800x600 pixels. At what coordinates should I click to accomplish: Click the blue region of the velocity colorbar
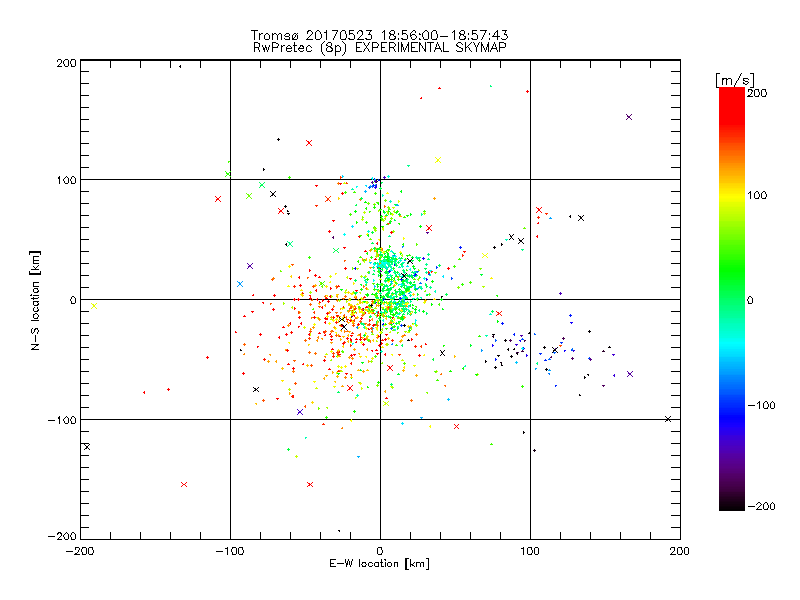(x=732, y=416)
